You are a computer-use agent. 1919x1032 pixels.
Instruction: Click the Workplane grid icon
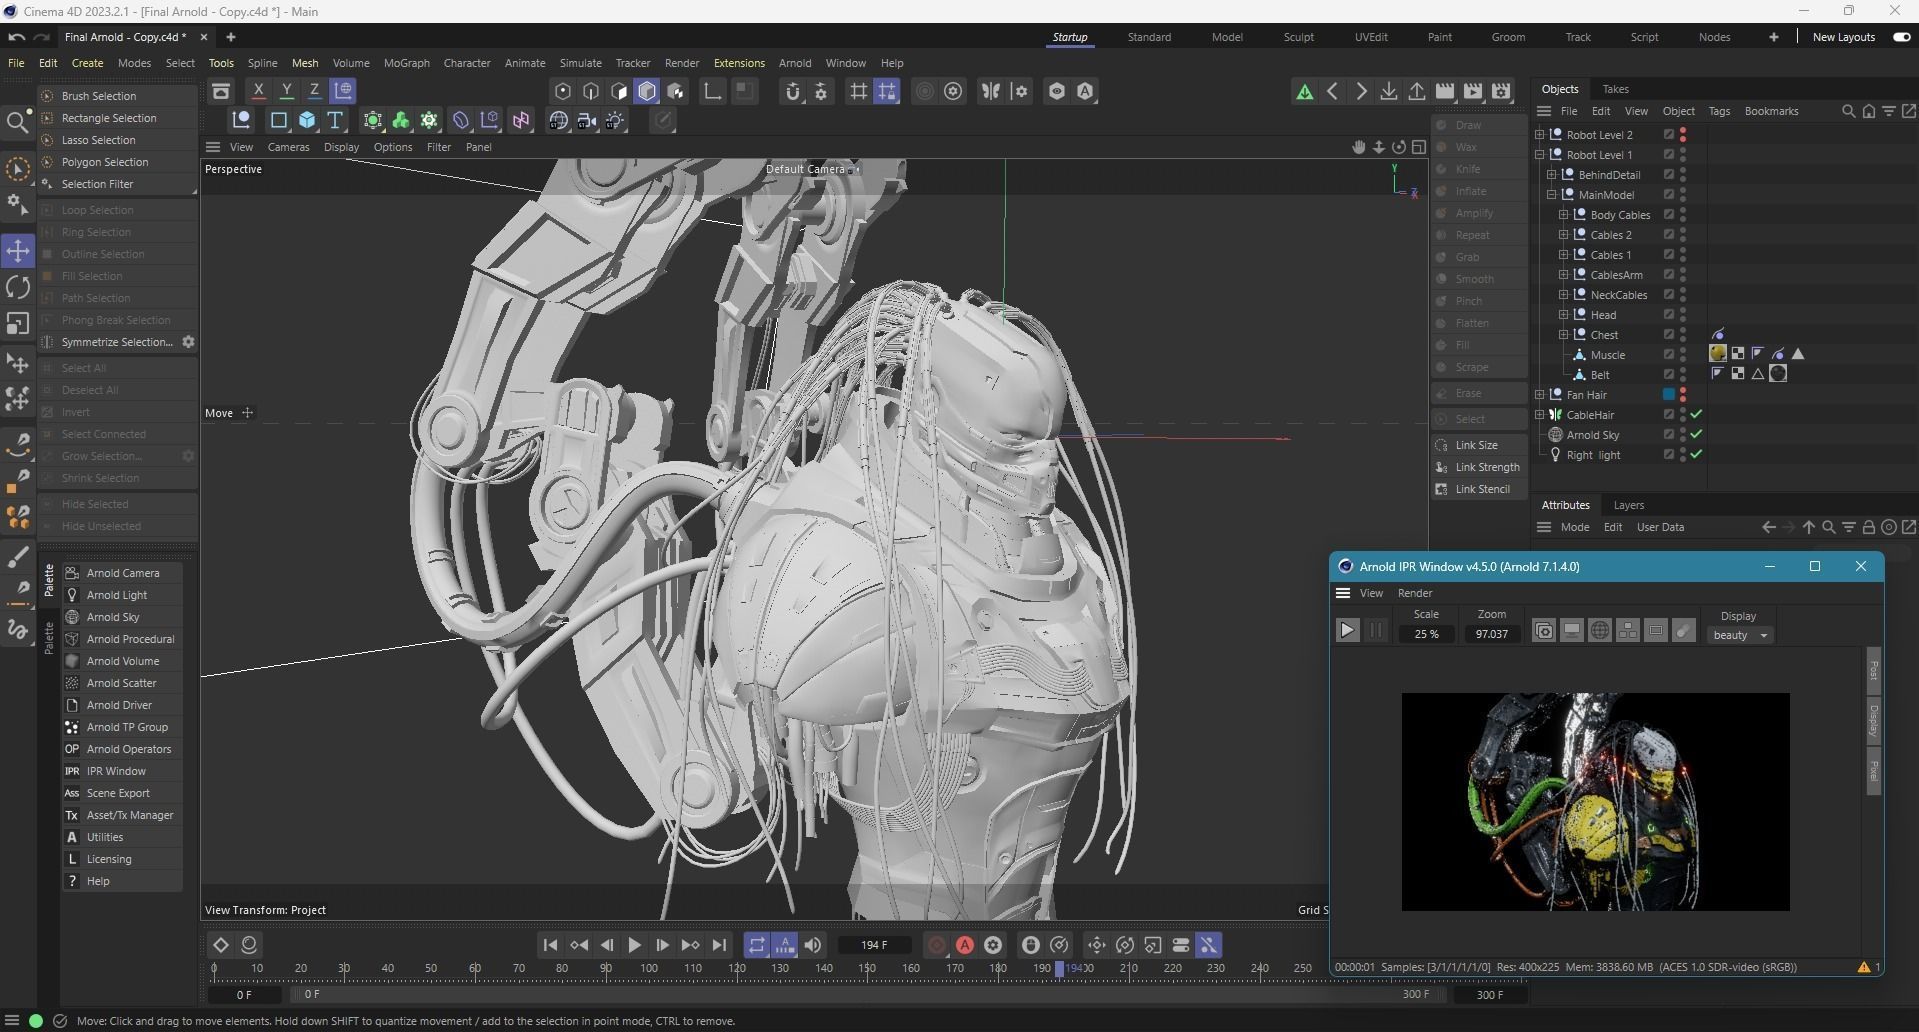tap(858, 91)
